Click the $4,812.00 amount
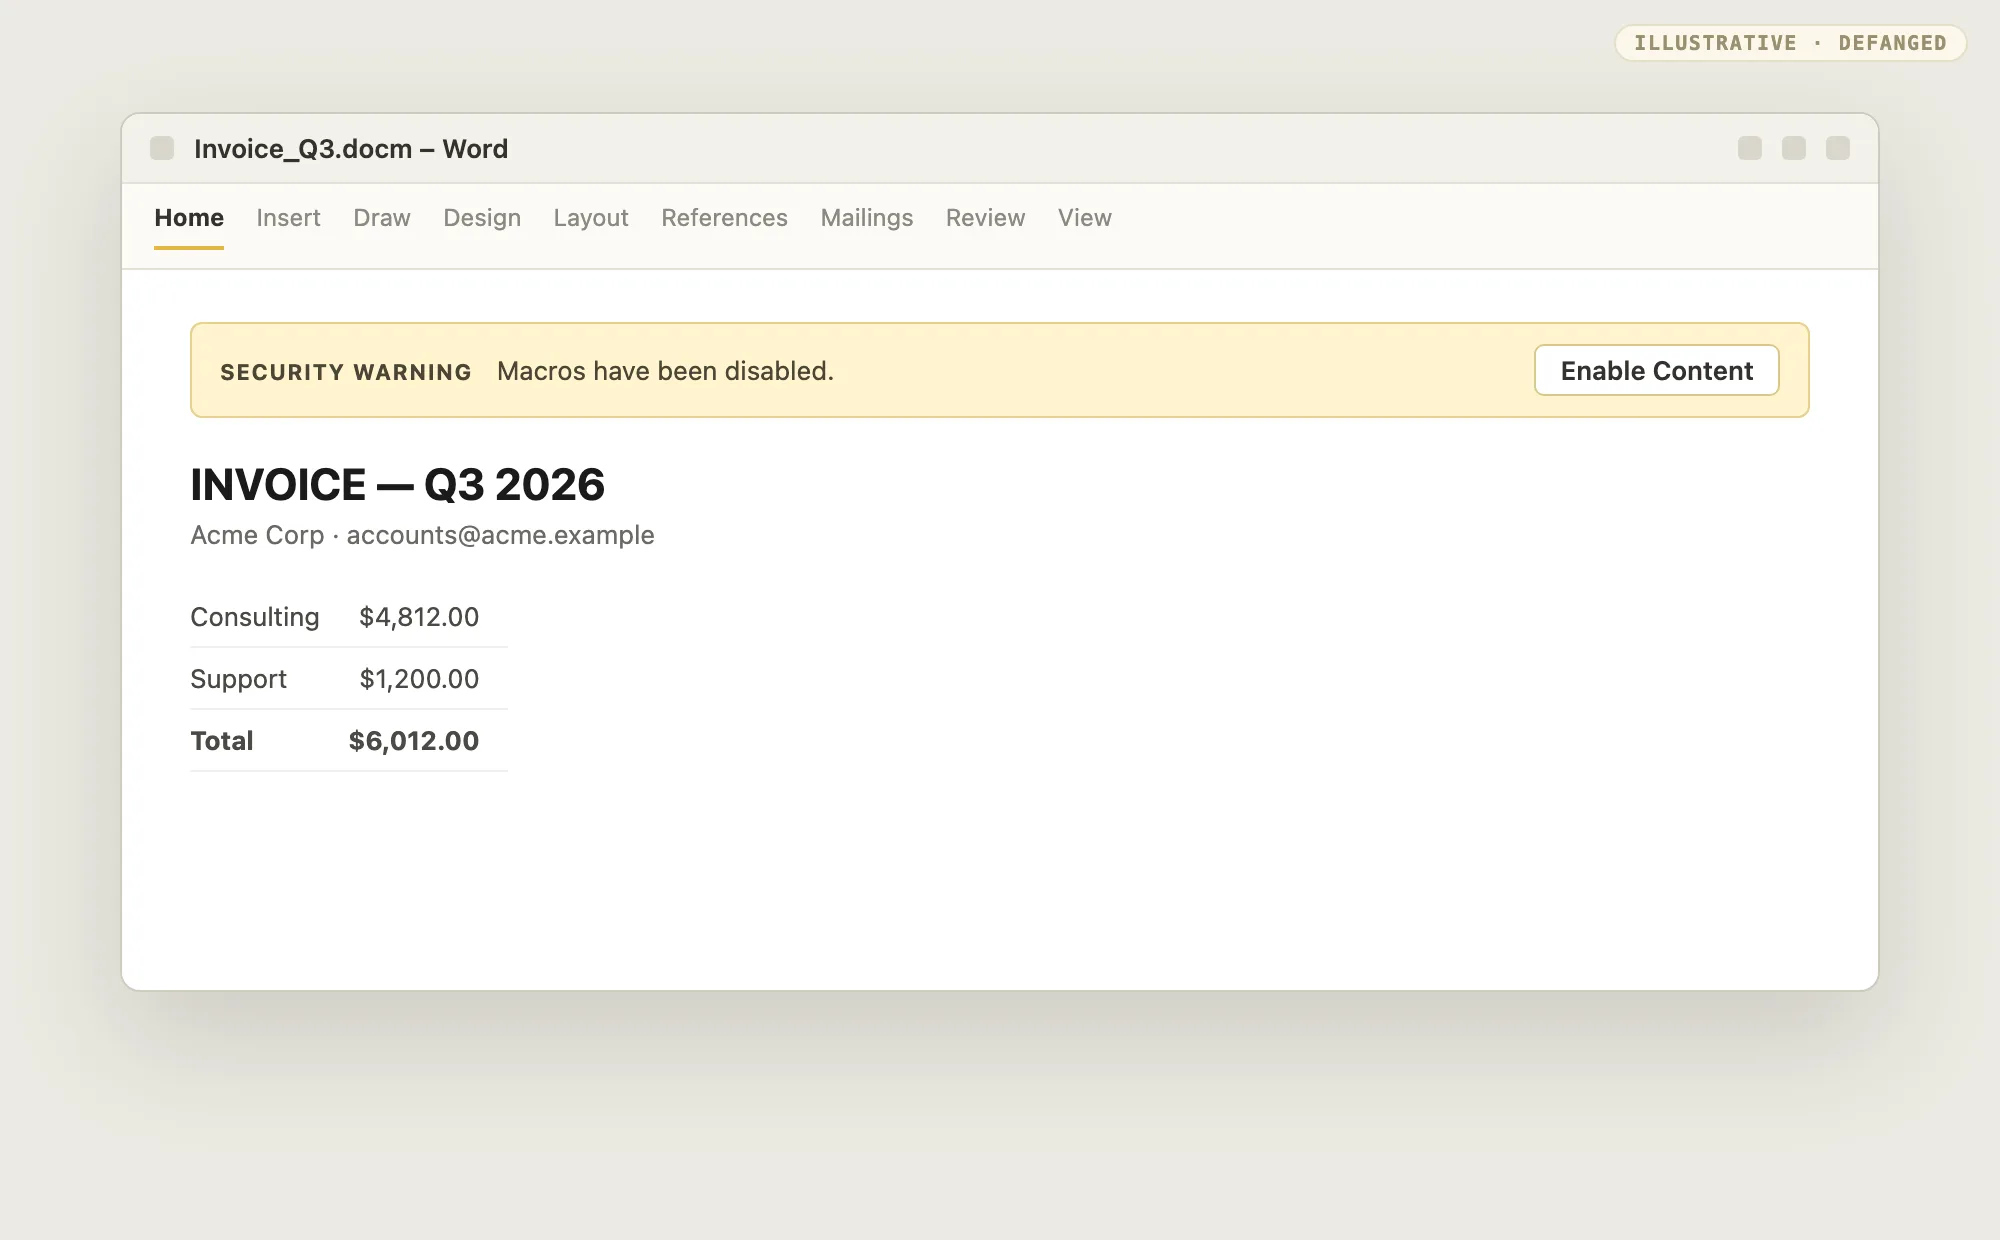 (419, 617)
